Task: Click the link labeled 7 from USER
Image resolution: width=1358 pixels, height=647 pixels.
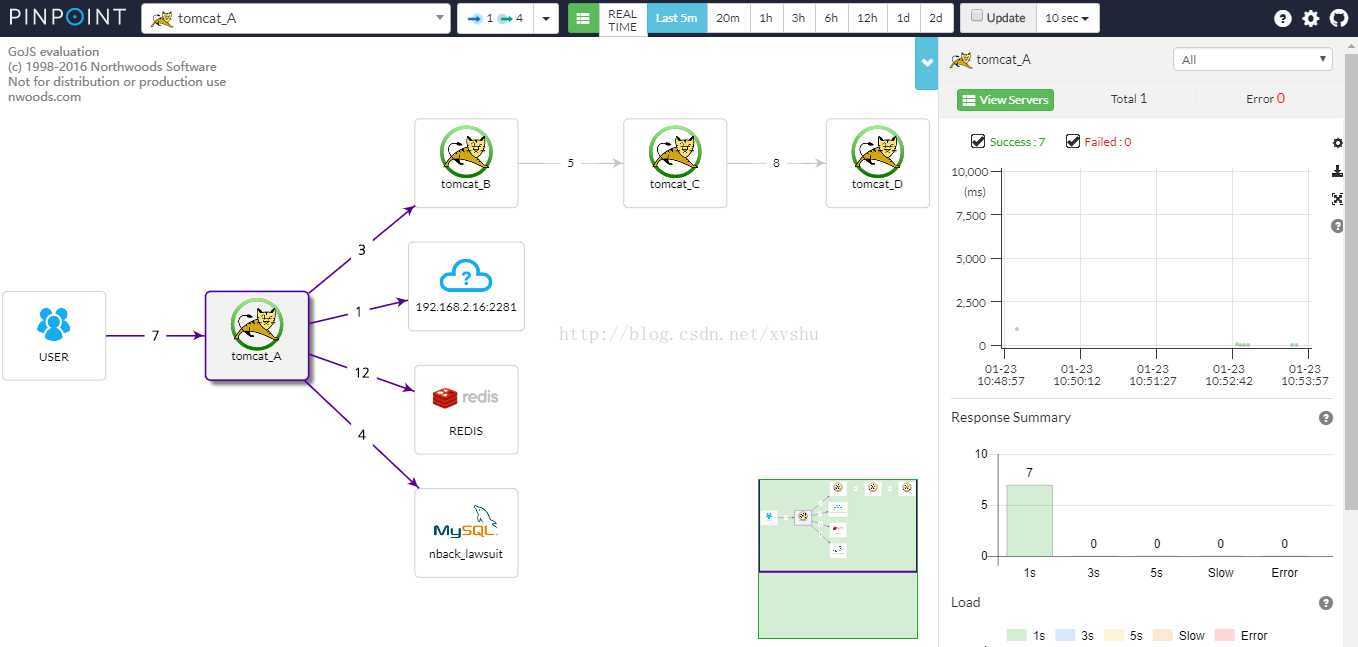Action: click(155, 336)
